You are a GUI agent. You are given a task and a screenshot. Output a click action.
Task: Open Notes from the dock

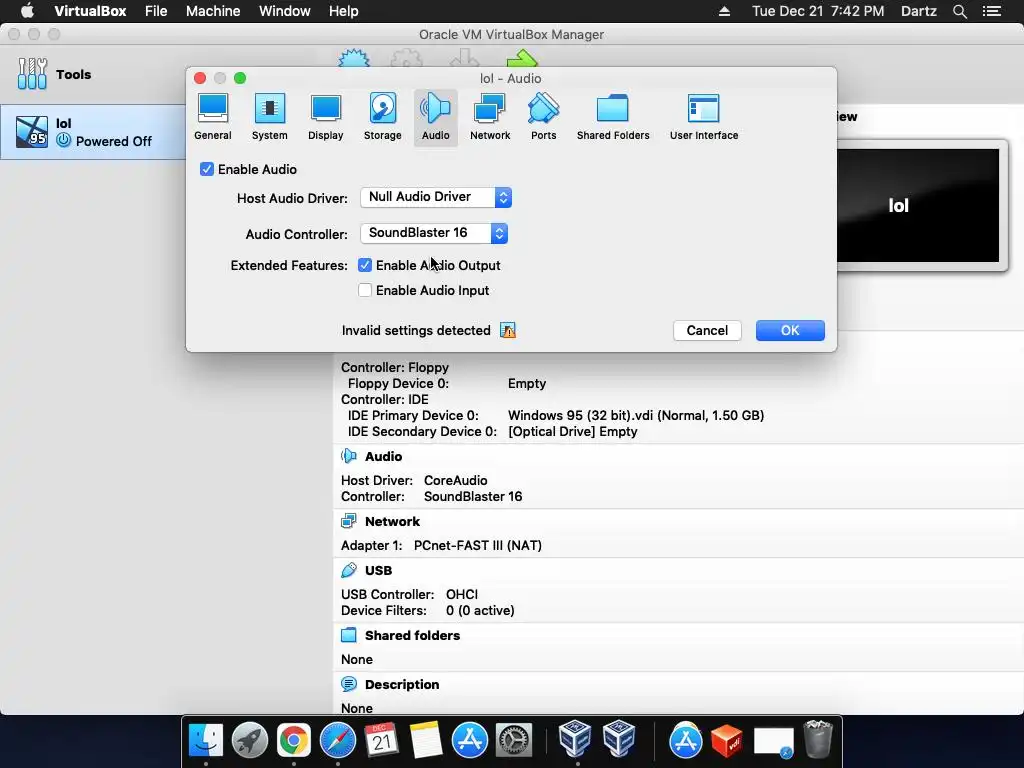pos(426,740)
